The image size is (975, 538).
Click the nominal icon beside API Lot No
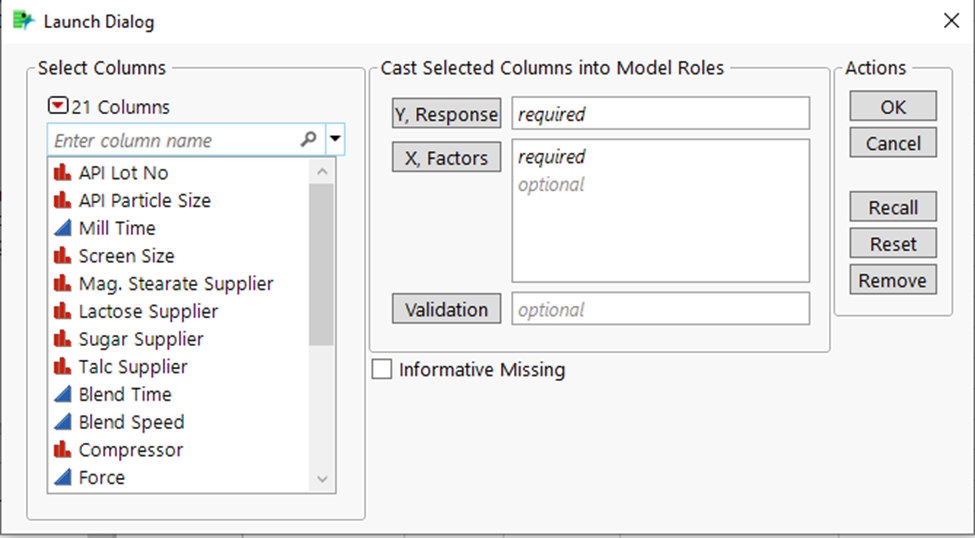(62, 173)
